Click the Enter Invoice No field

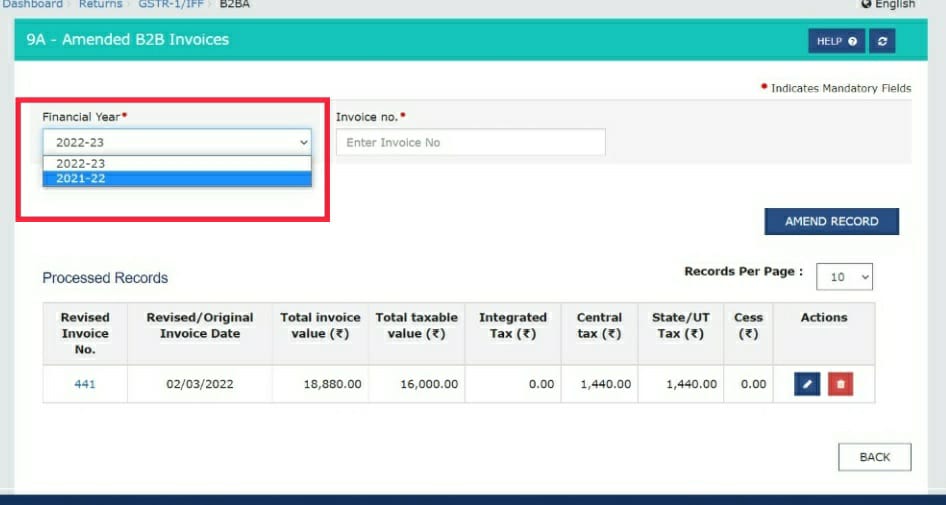click(x=470, y=143)
